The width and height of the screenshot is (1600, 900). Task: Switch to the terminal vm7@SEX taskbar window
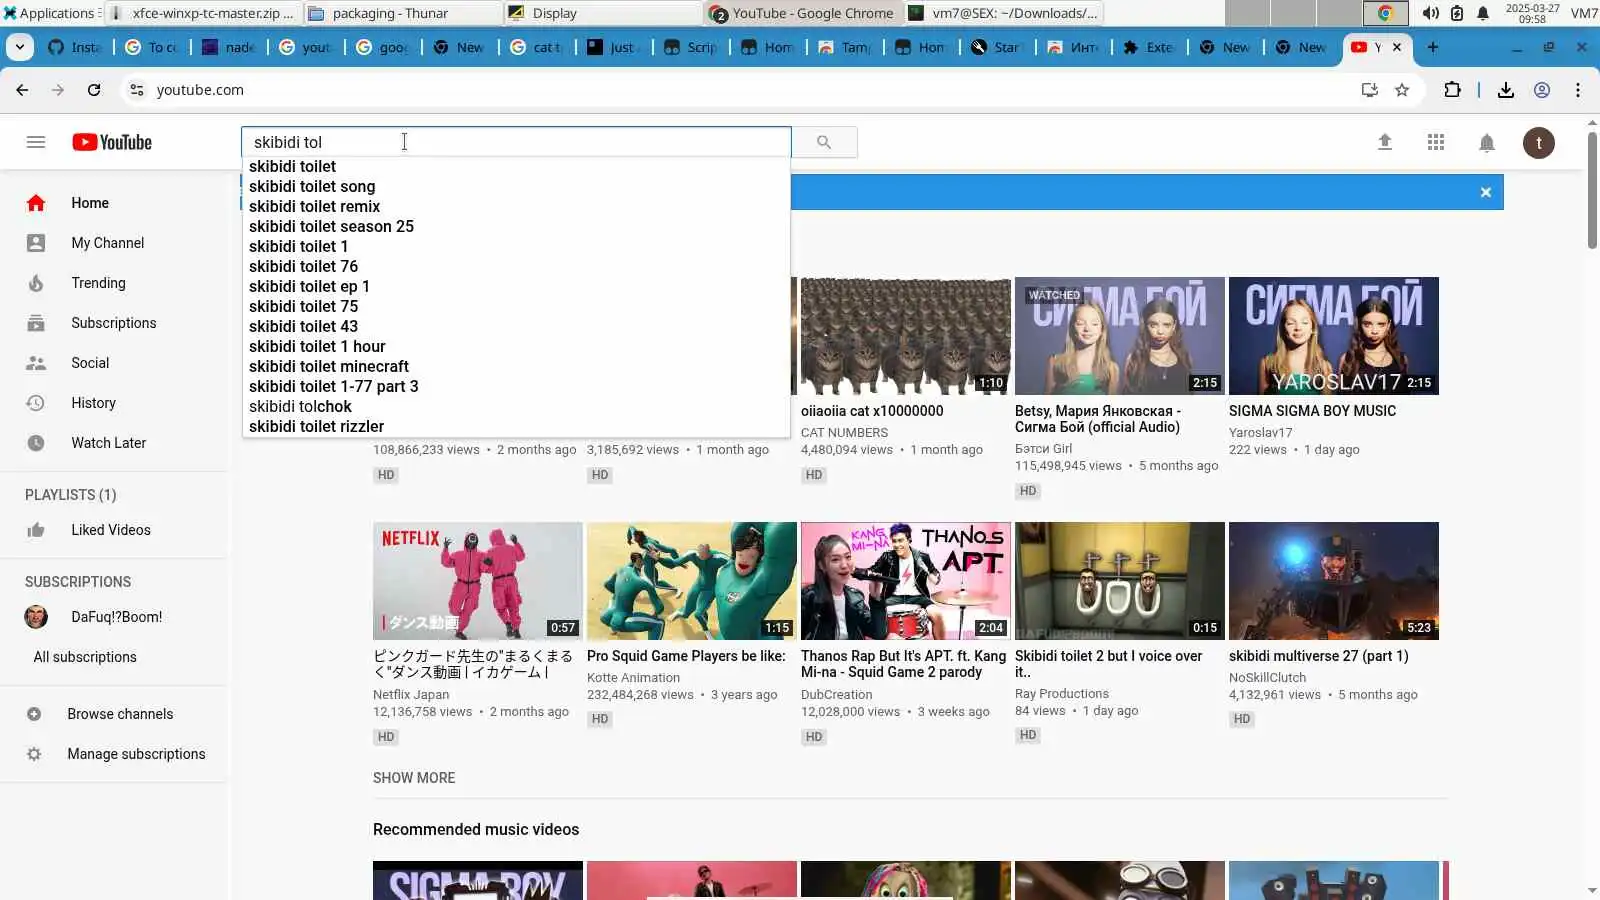click(x=1003, y=13)
